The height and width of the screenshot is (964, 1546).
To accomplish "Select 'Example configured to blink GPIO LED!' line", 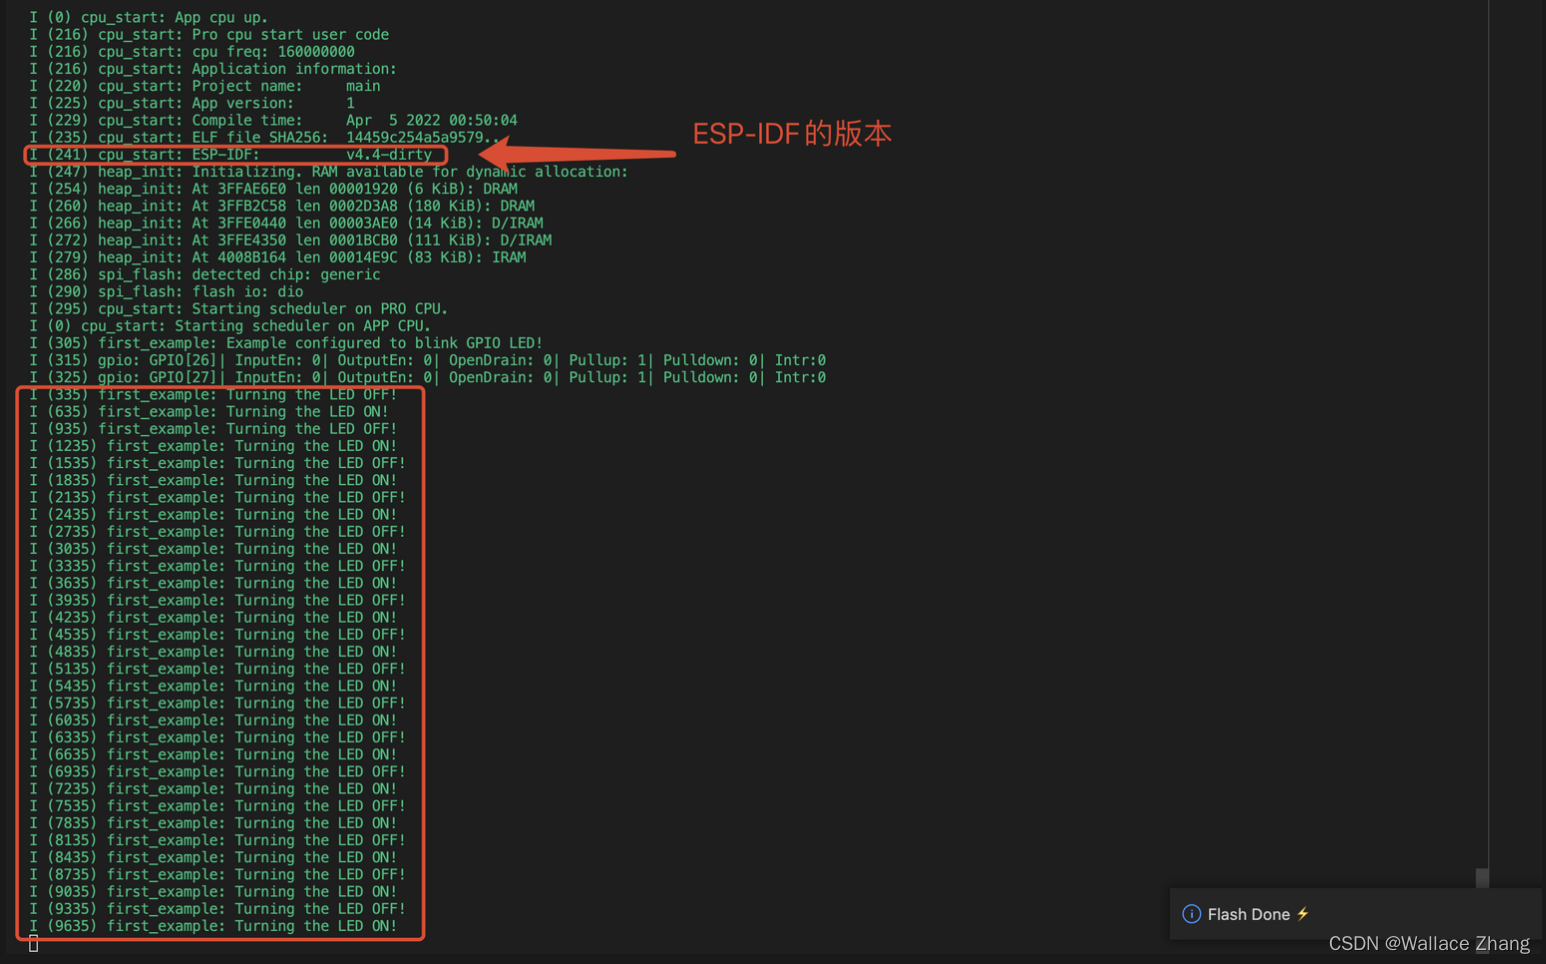I will point(286,343).
